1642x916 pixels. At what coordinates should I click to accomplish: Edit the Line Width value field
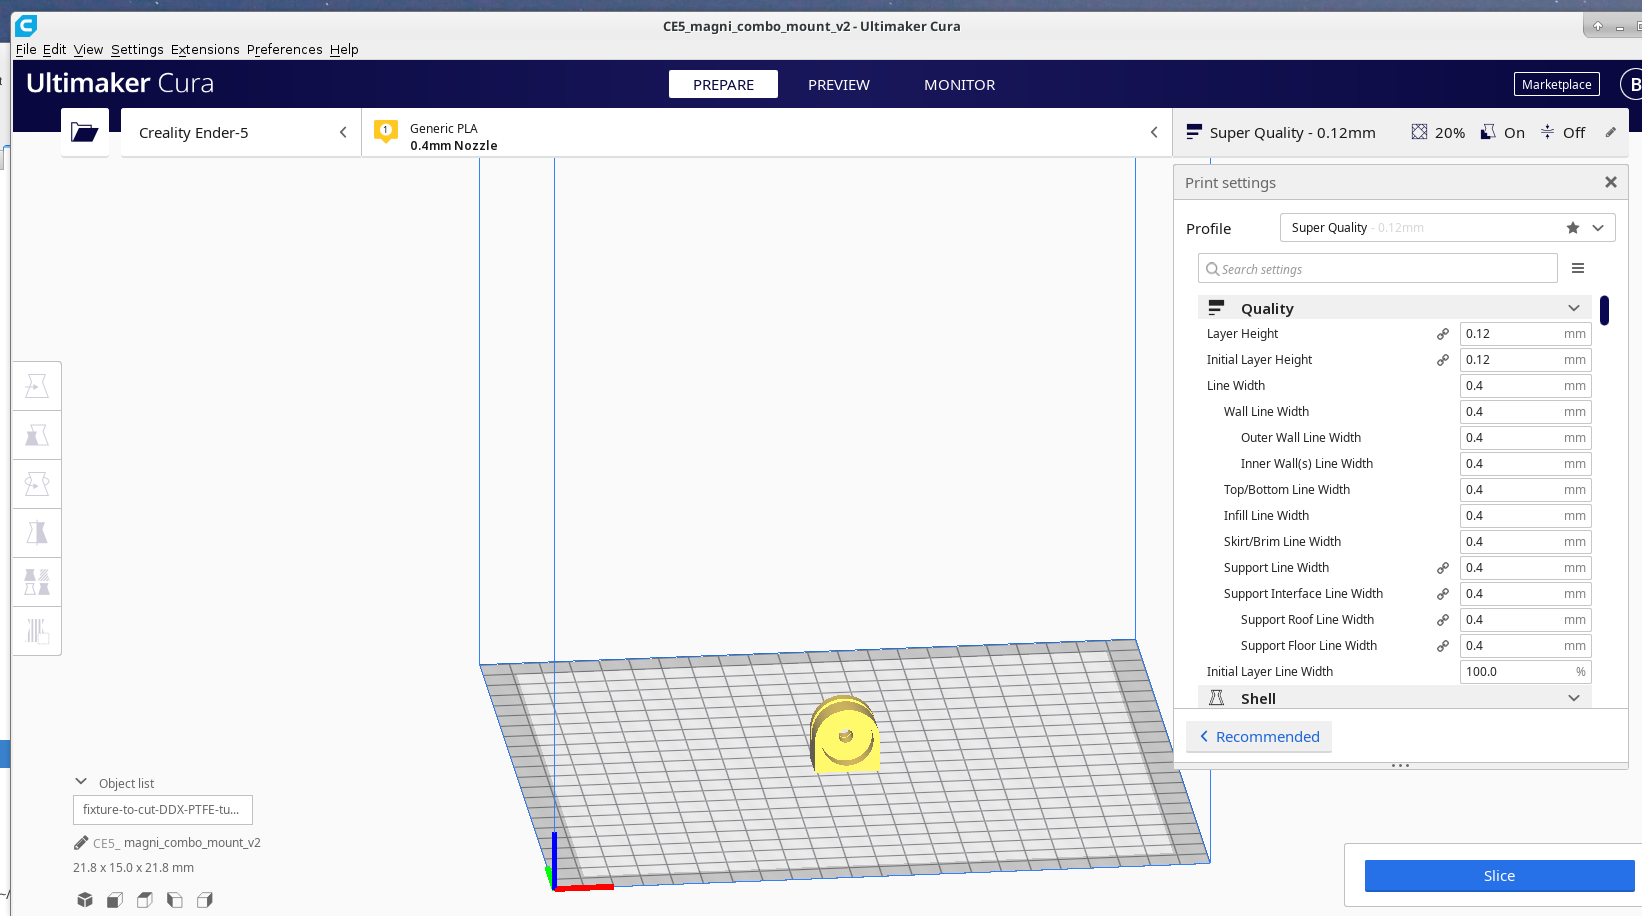[1525, 386]
